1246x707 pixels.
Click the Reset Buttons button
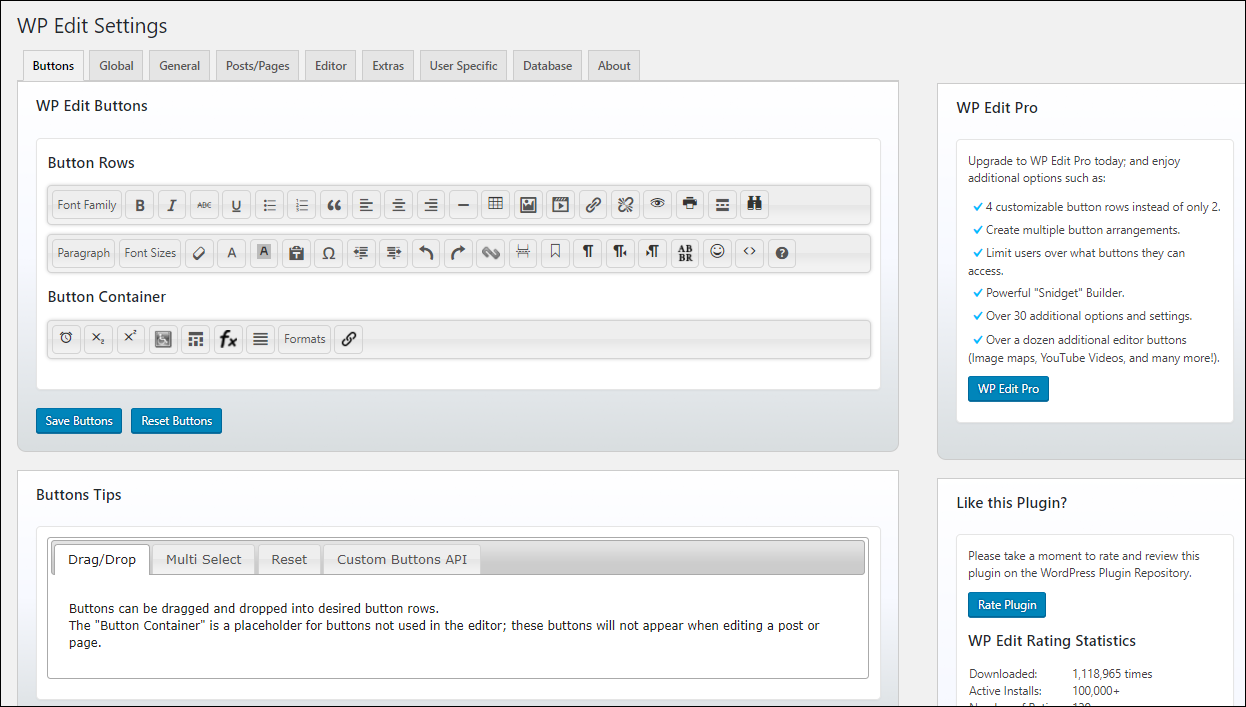[x=176, y=421]
